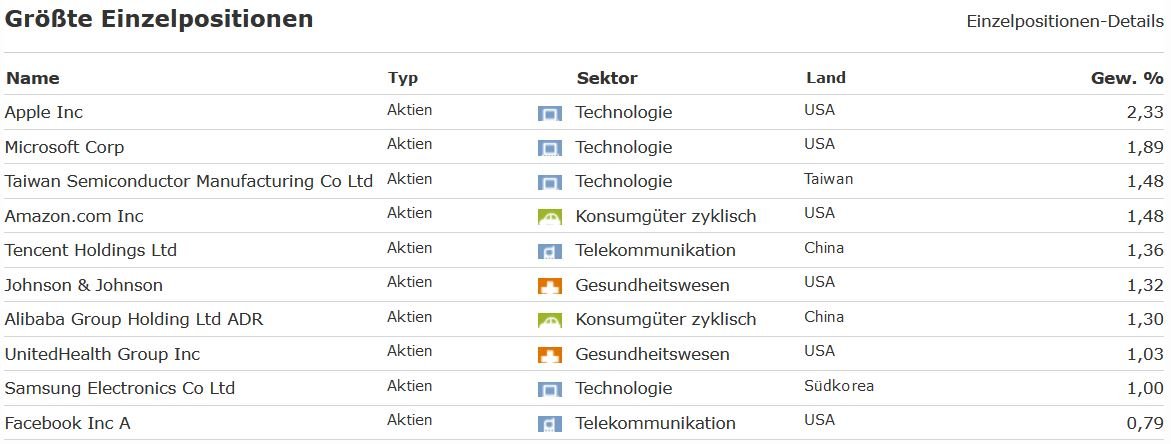Viewport: 1171px width, 444px height.
Task: Click the Alibaba Group Holding Ltd ADR name
Action: (134, 320)
